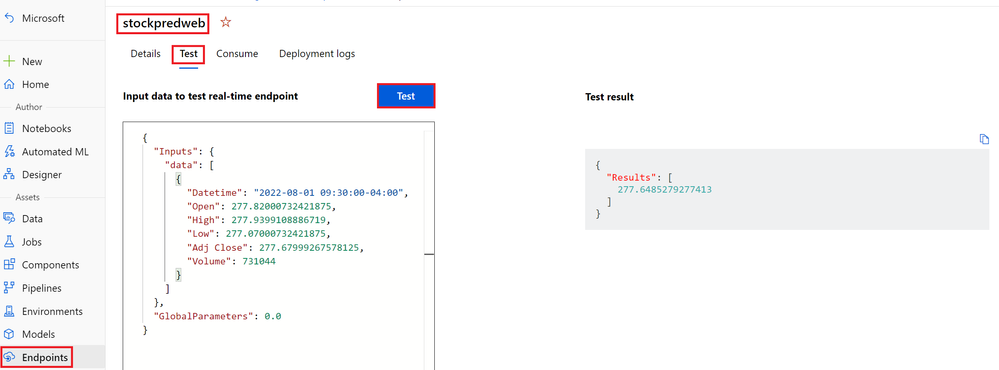This screenshot has height=370, width=999.
Task: Click the Data assets icon
Action: click(x=9, y=218)
